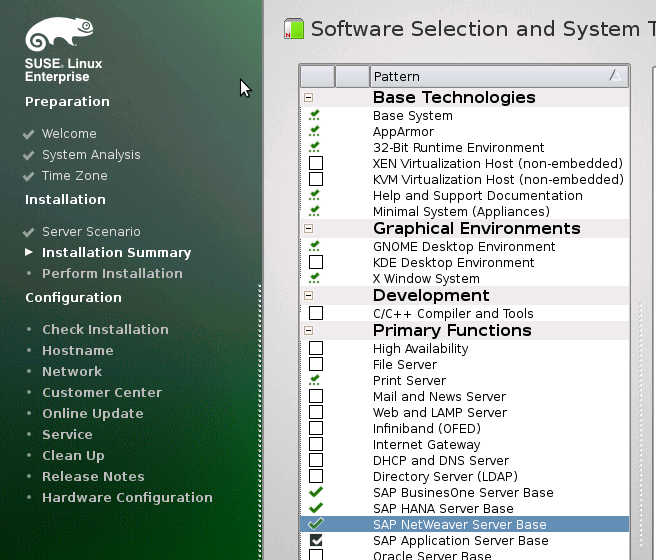Collapse the Base Technologies group

(x=308, y=97)
